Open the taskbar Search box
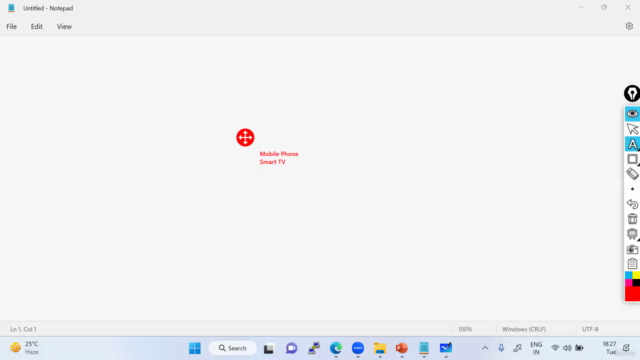The width and height of the screenshot is (640, 360). pos(233,348)
